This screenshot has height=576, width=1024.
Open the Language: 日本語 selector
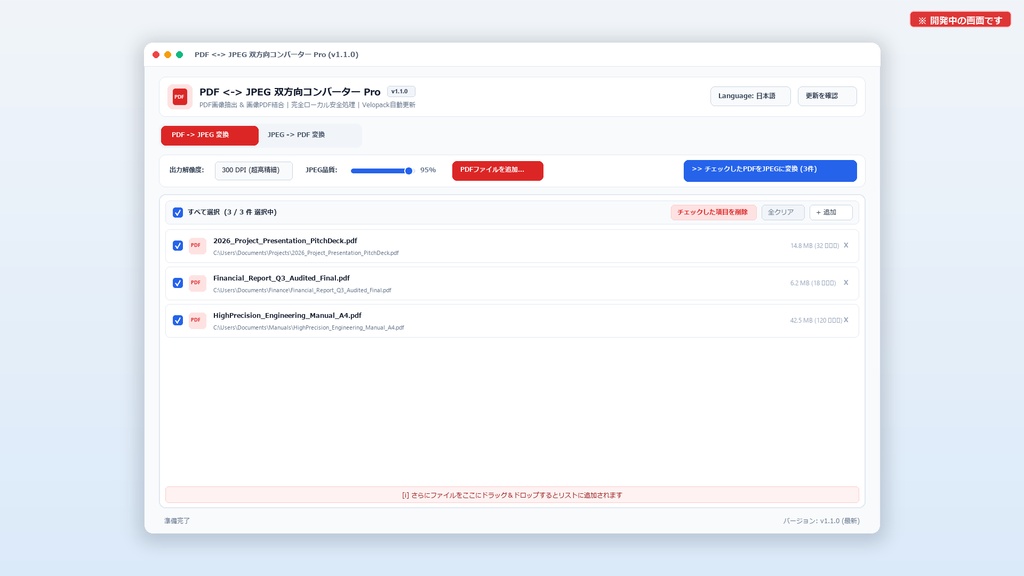click(750, 96)
